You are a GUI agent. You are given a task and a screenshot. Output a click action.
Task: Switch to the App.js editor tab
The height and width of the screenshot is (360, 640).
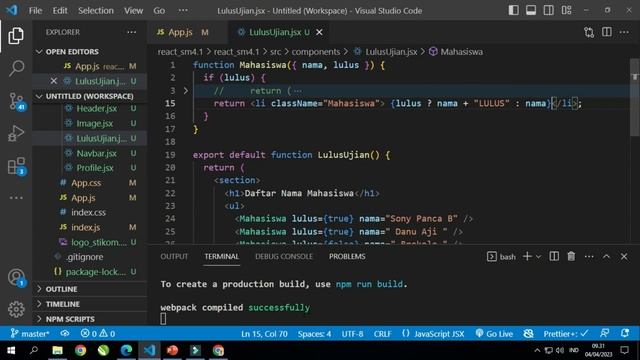pyautogui.click(x=180, y=32)
